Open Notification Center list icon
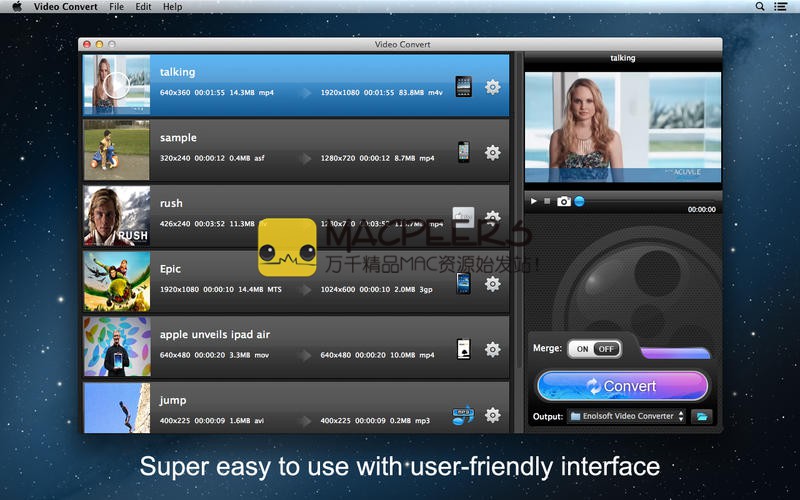The height and width of the screenshot is (500, 800). (780, 7)
